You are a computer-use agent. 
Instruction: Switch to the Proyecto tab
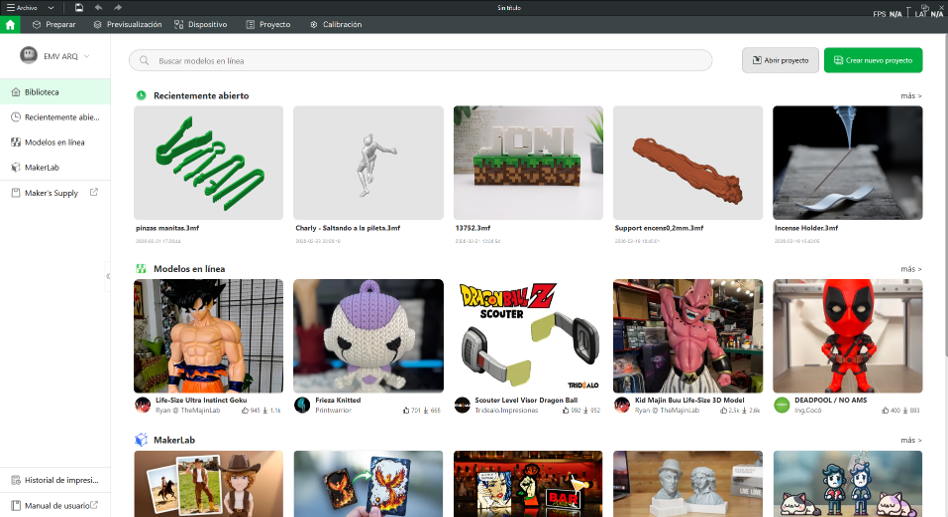point(268,25)
